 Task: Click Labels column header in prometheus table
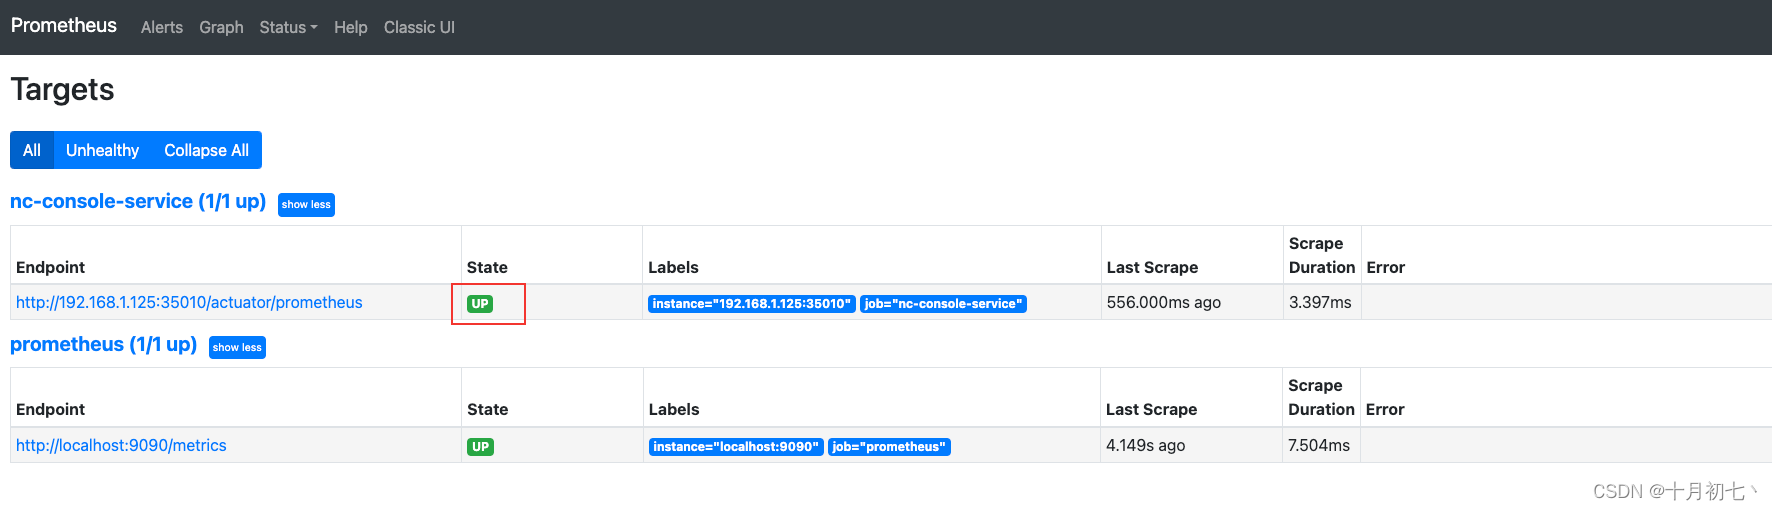tap(674, 409)
